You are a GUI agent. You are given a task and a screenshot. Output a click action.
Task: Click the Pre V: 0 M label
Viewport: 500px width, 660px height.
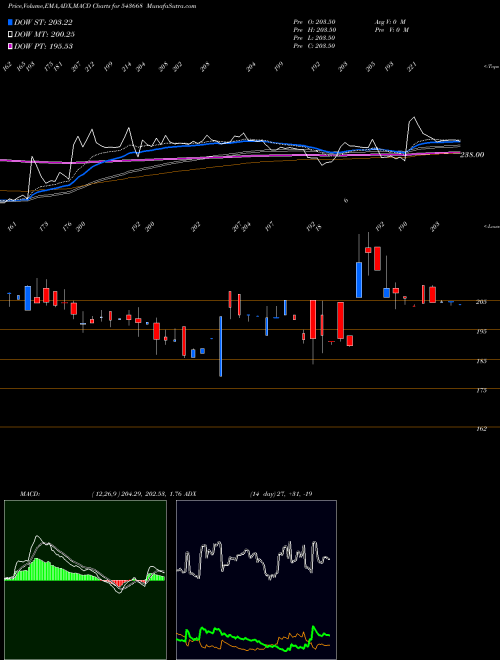[391, 30]
